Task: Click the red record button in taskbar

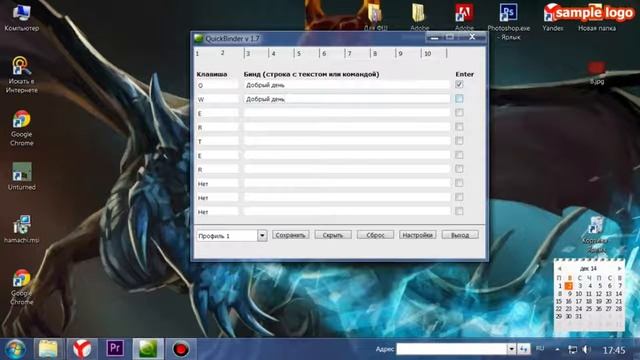Action: (180, 349)
